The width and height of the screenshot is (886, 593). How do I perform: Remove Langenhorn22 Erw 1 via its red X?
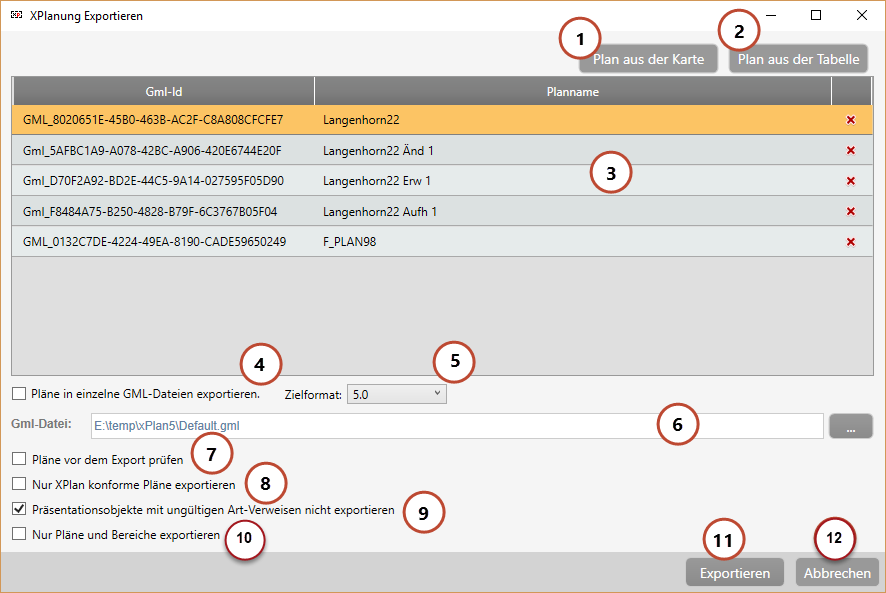coord(850,181)
